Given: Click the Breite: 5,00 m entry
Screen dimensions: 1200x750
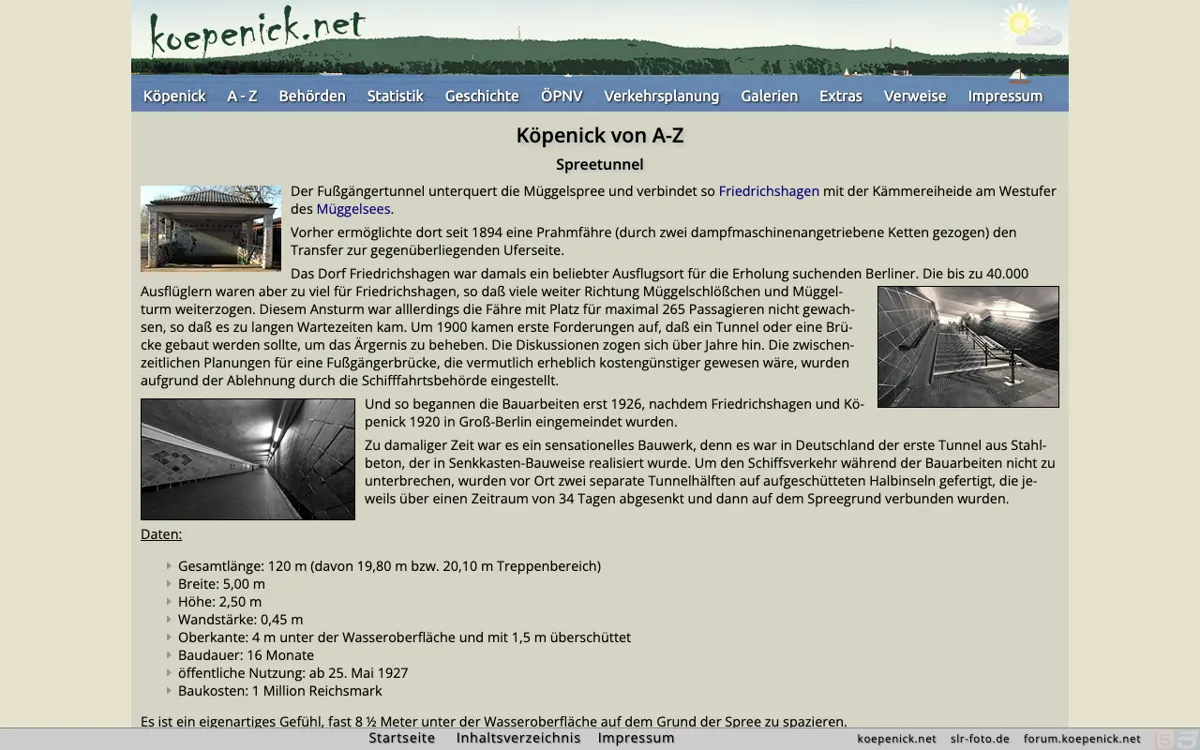Looking at the screenshot, I should coord(221,584).
